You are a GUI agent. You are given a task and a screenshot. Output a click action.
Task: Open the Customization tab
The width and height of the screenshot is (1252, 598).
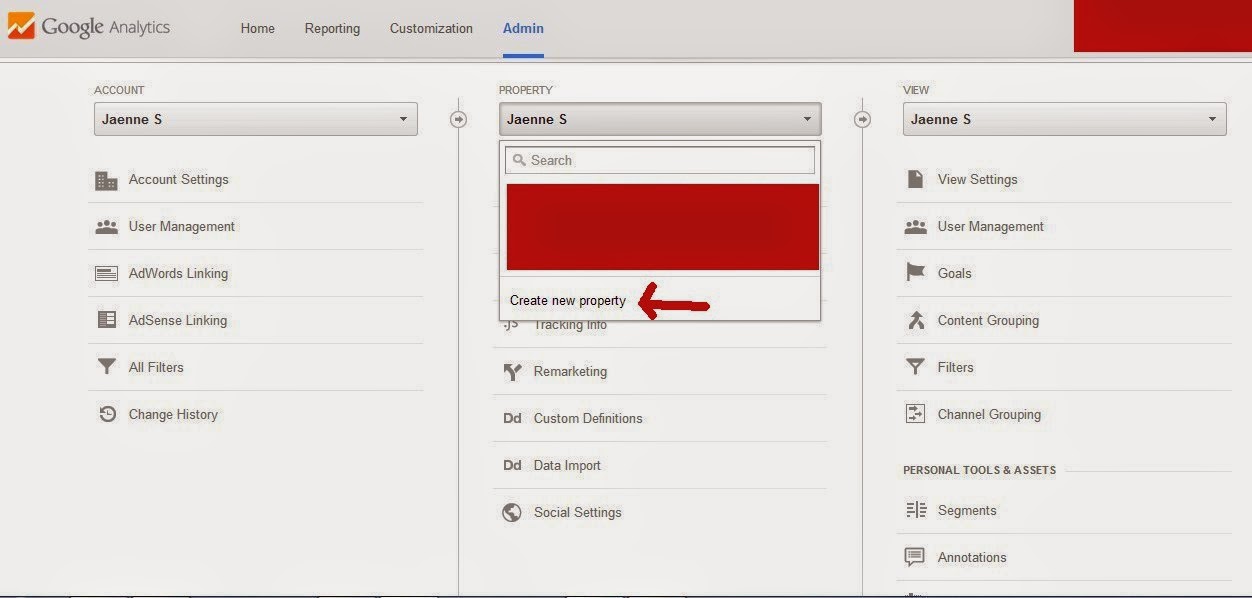431,28
